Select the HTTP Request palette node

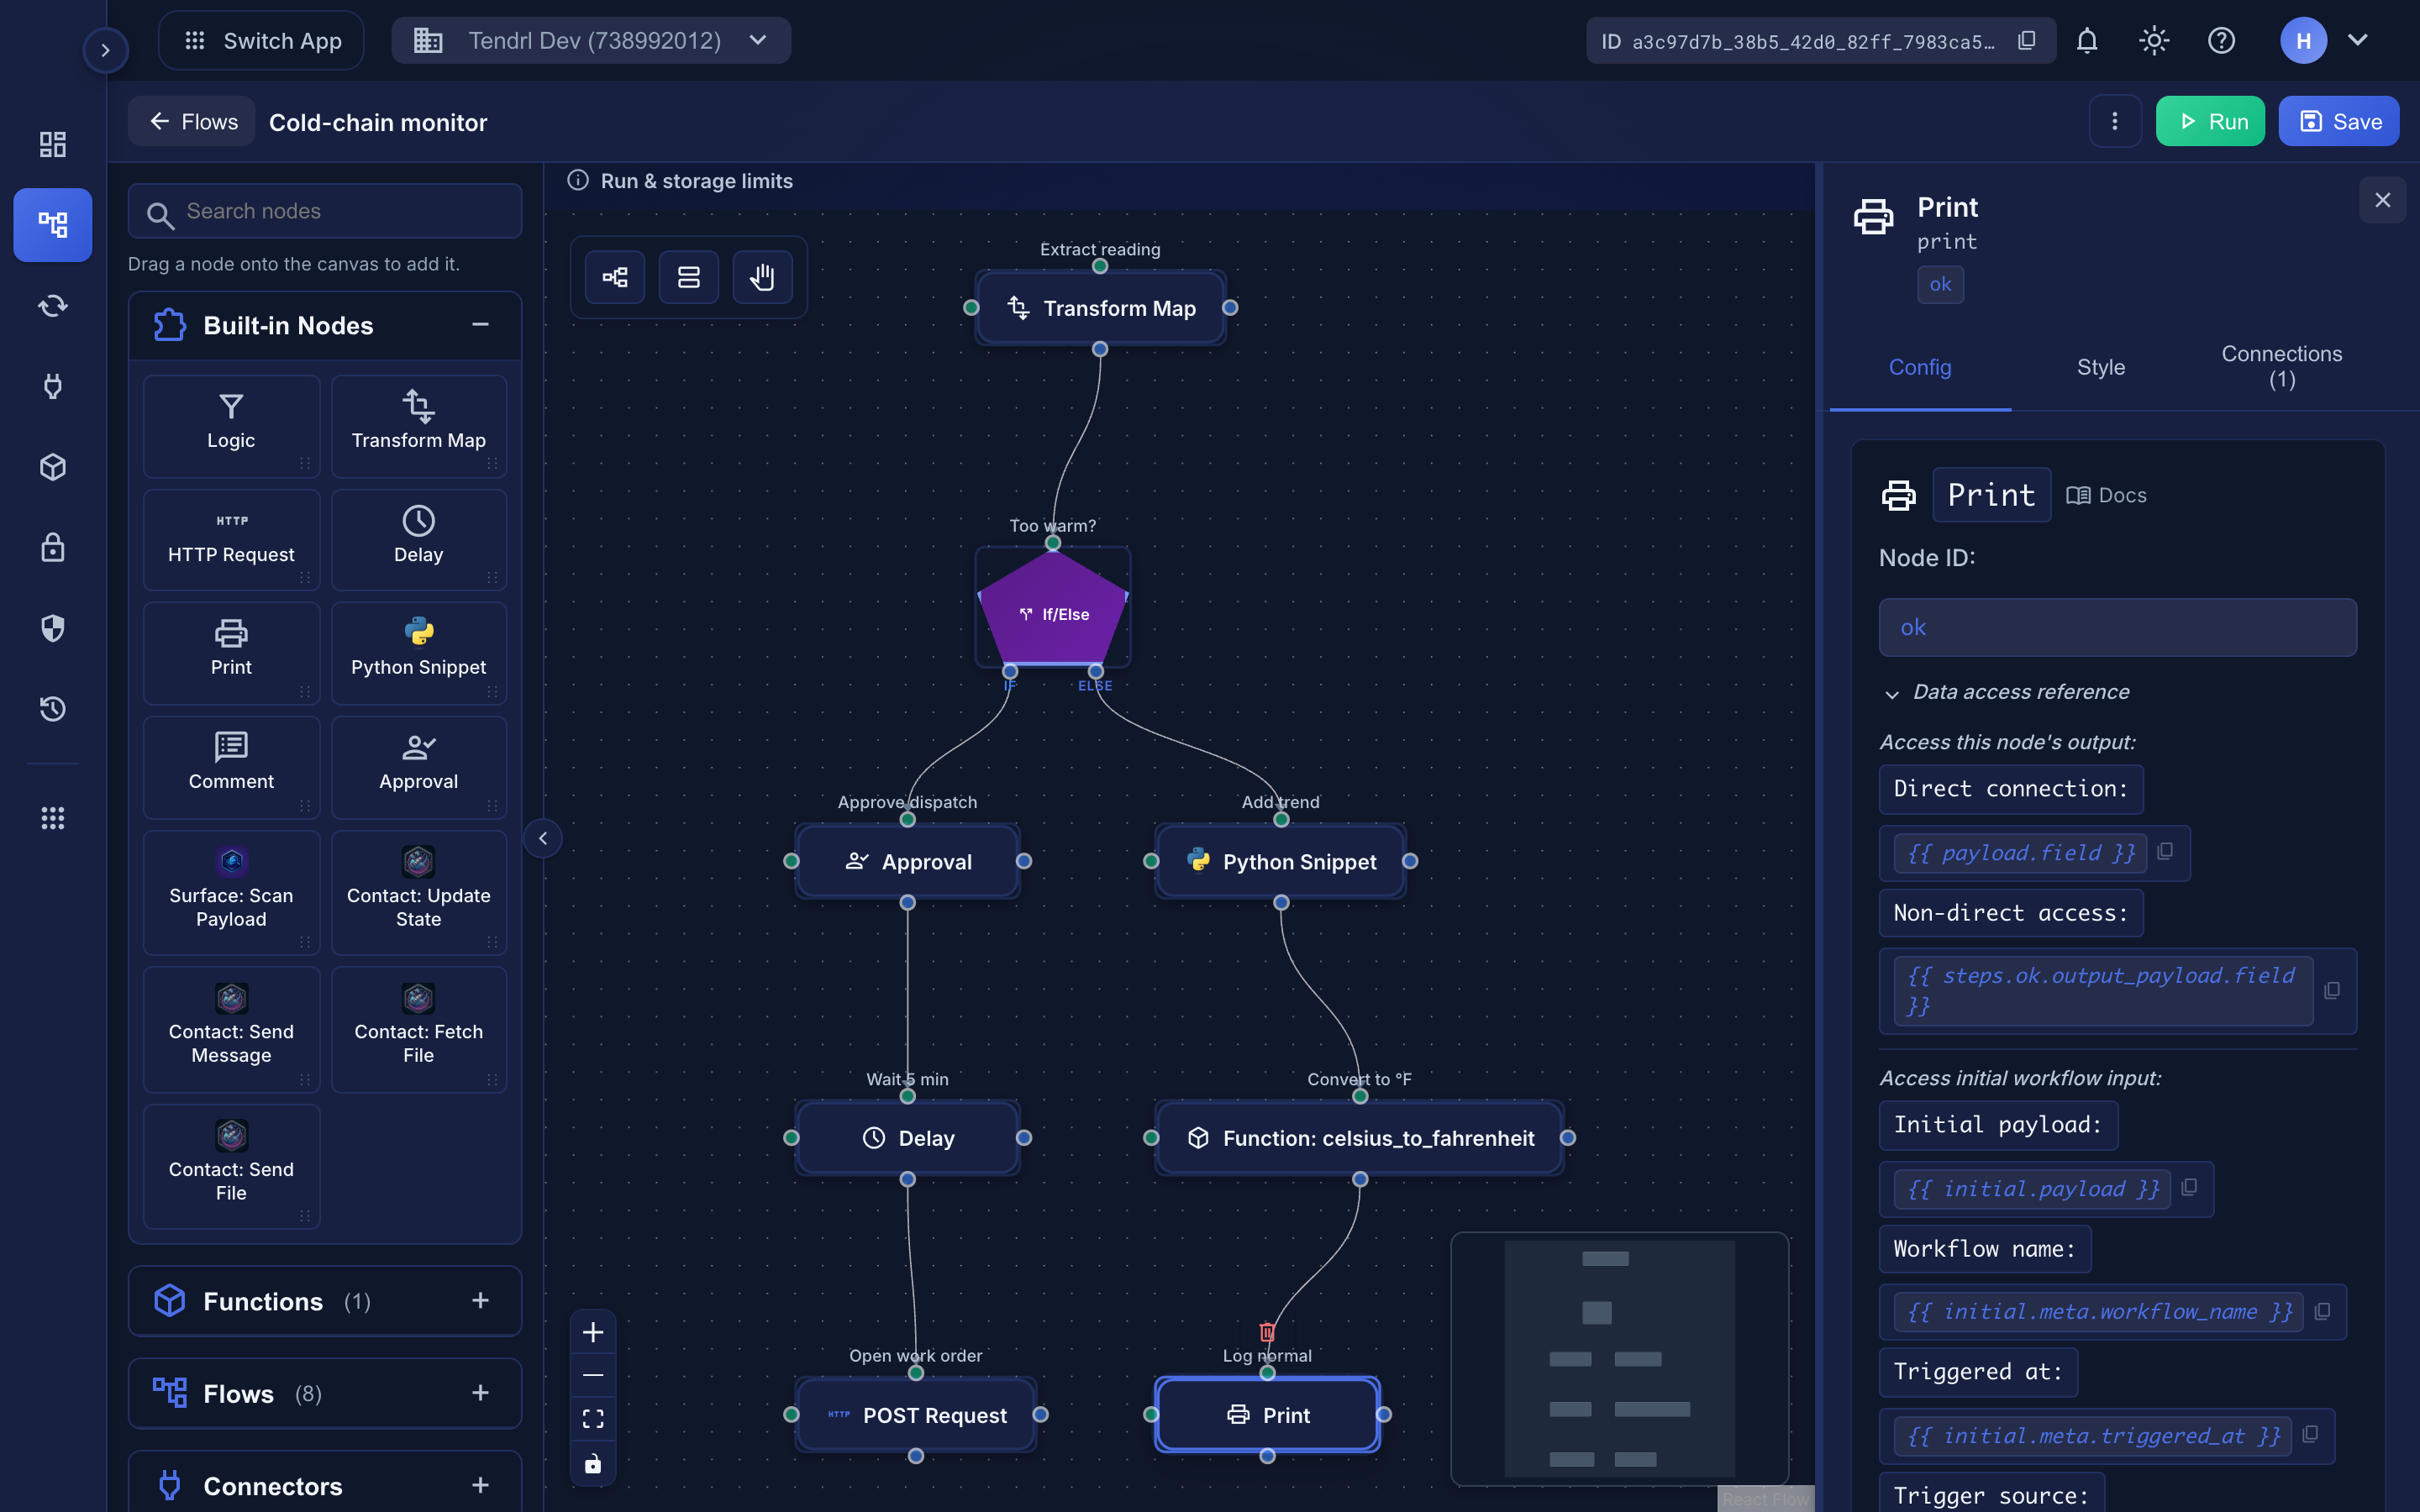tap(231, 539)
